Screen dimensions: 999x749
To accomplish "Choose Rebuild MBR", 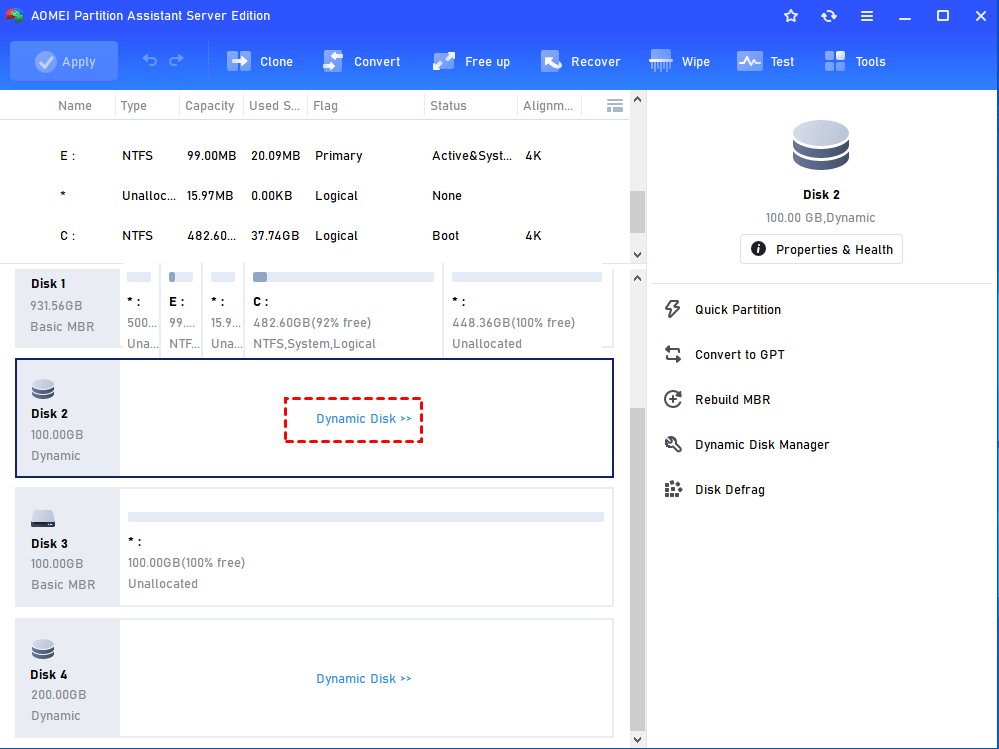I will click(x=733, y=400).
